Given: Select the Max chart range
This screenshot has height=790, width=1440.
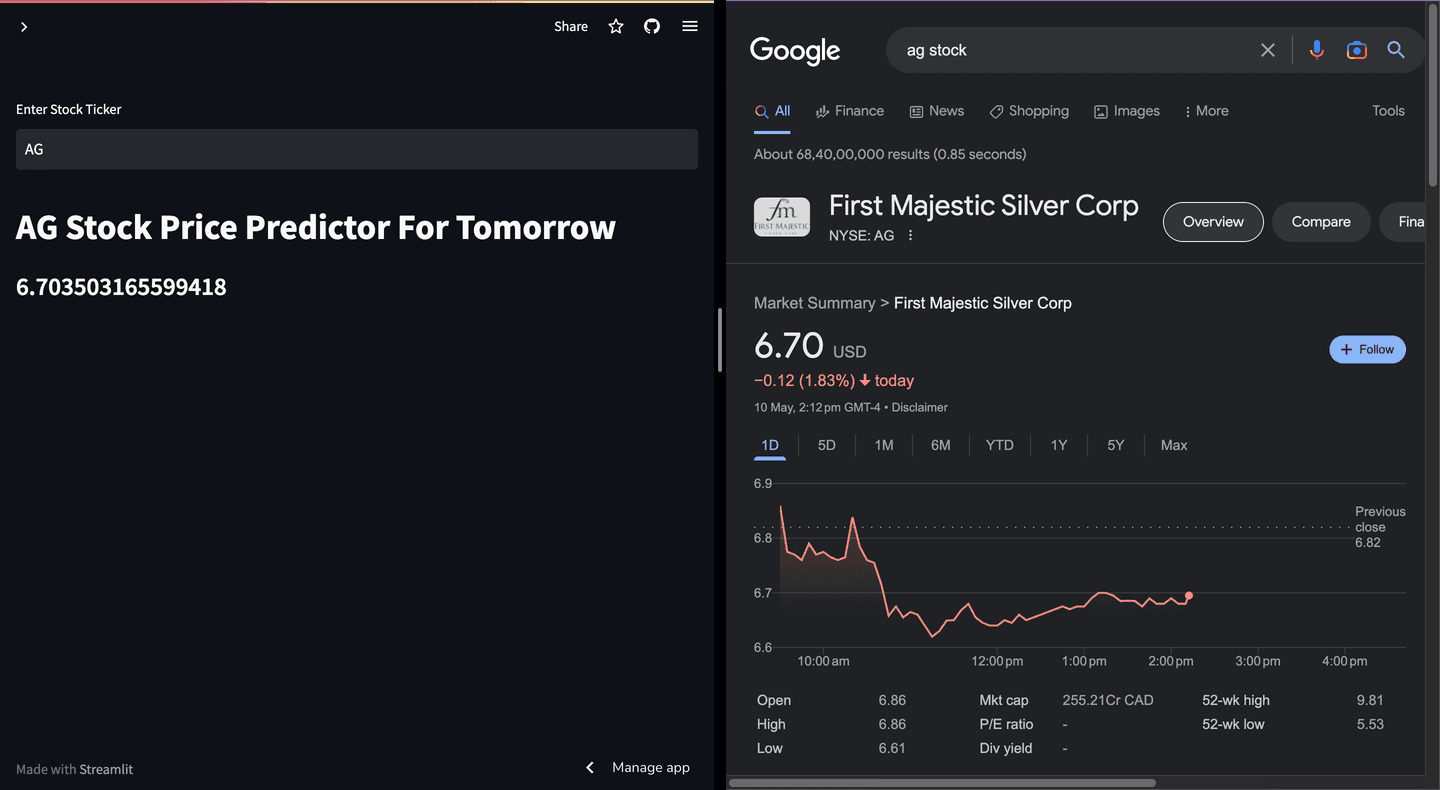Looking at the screenshot, I should coord(1174,445).
